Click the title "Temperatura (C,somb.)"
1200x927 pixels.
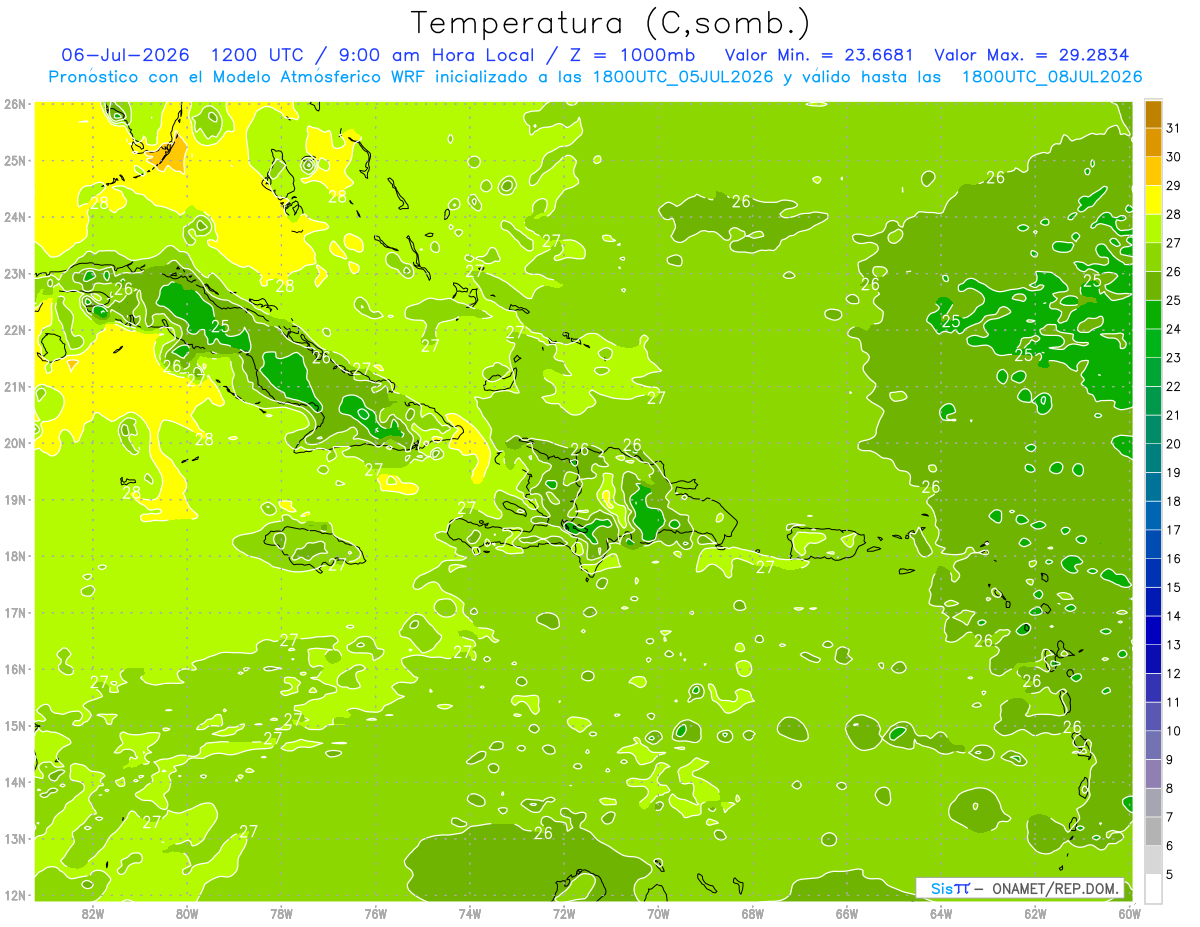pyautogui.click(x=610, y=22)
